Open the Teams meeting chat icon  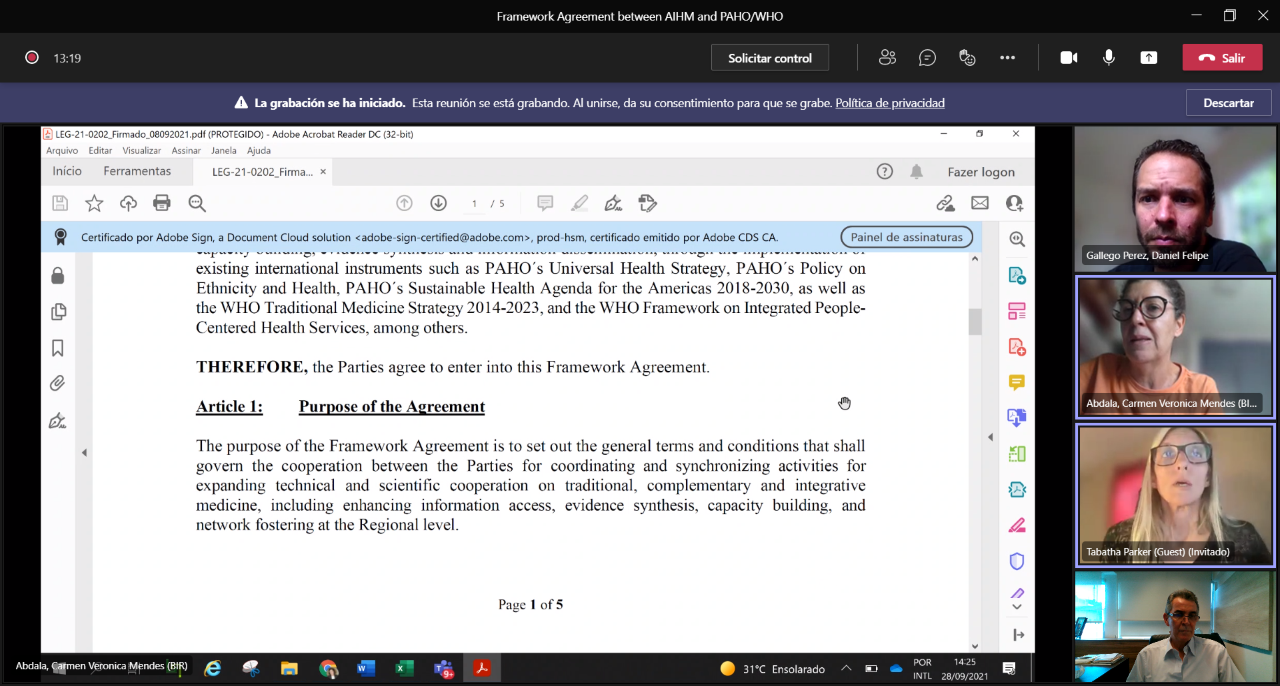pos(927,58)
